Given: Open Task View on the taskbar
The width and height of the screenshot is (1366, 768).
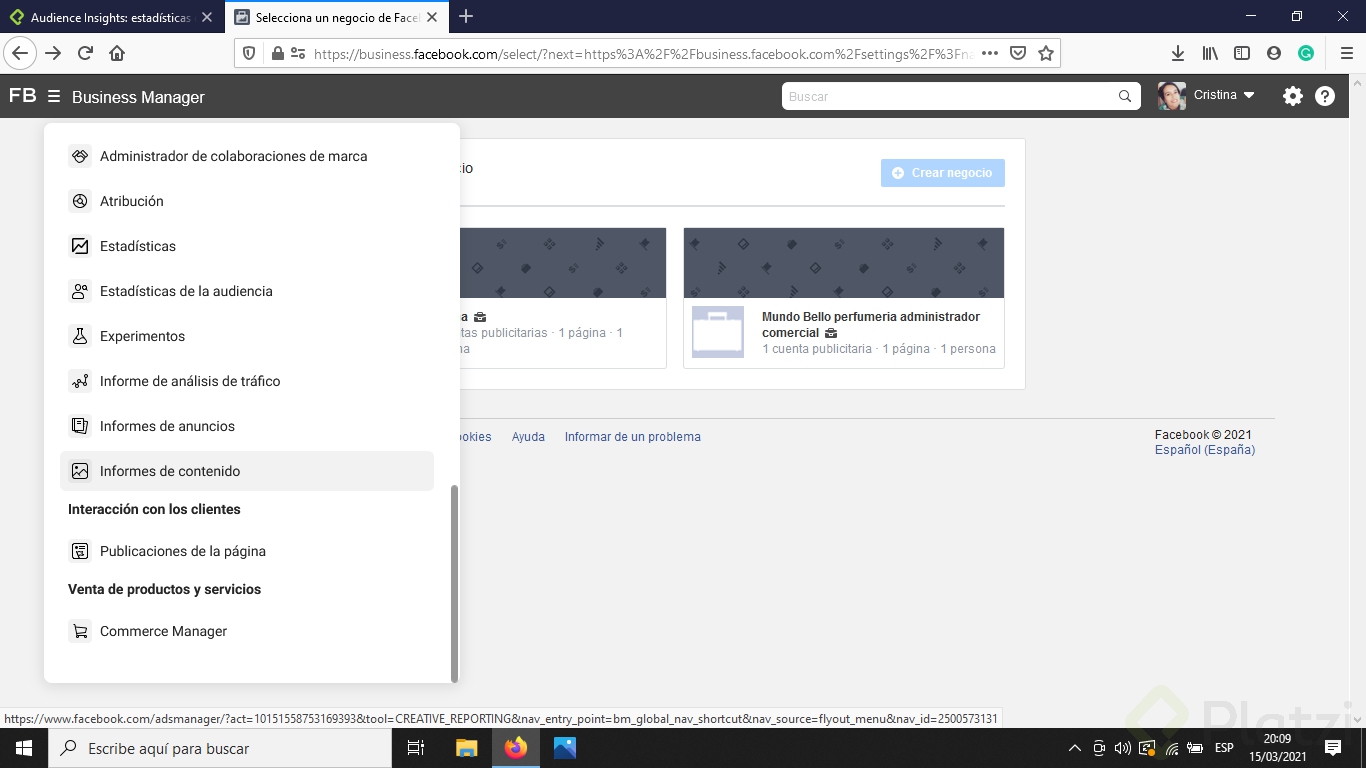Looking at the screenshot, I should [x=416, y=747].
